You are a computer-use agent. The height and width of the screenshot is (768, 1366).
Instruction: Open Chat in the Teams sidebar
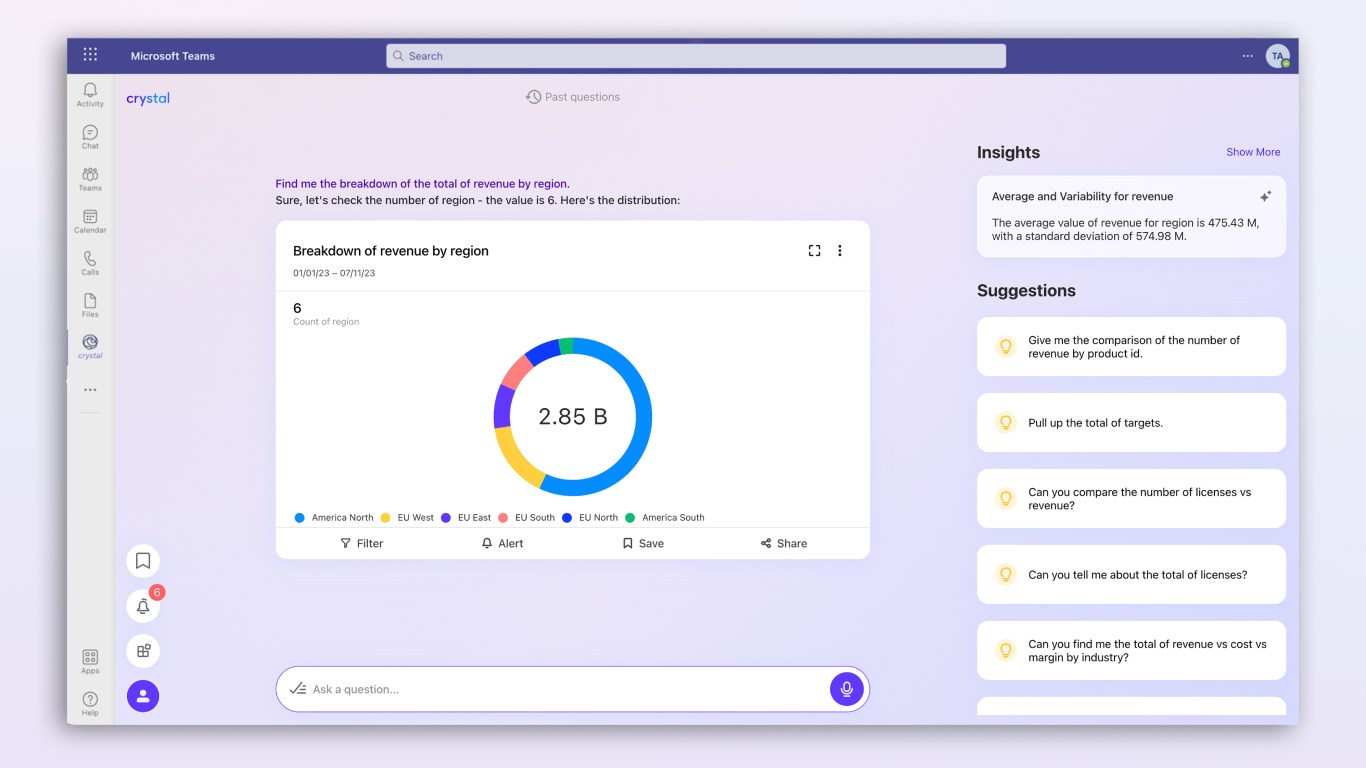(x=90, y=137)
